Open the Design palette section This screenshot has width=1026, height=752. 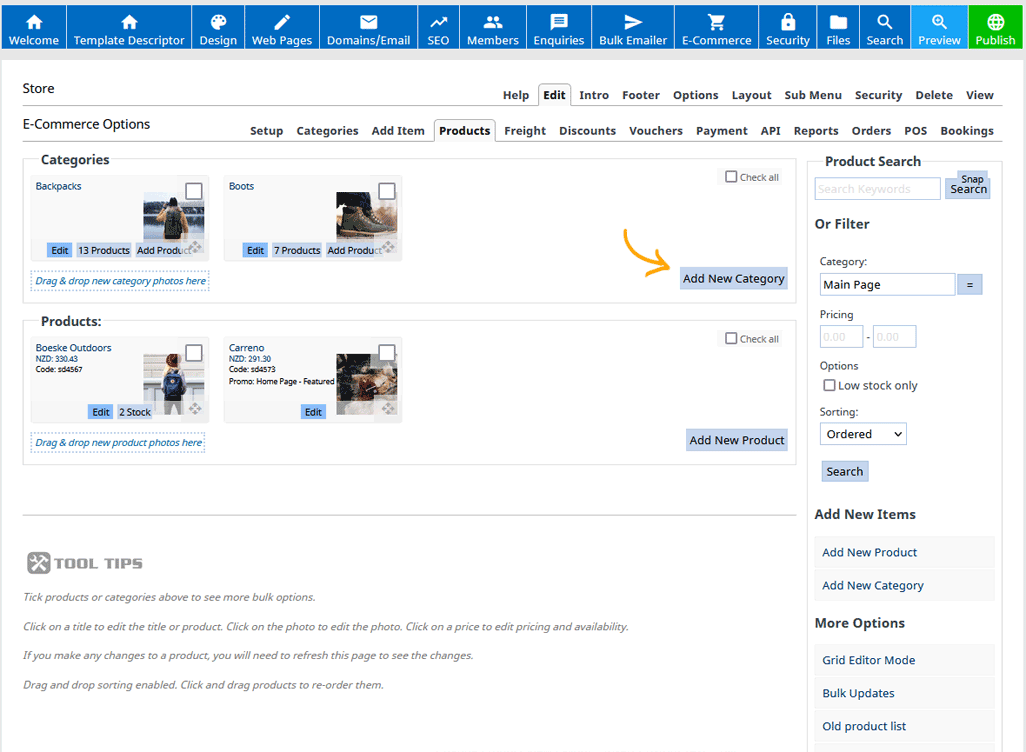click(218, 27)
